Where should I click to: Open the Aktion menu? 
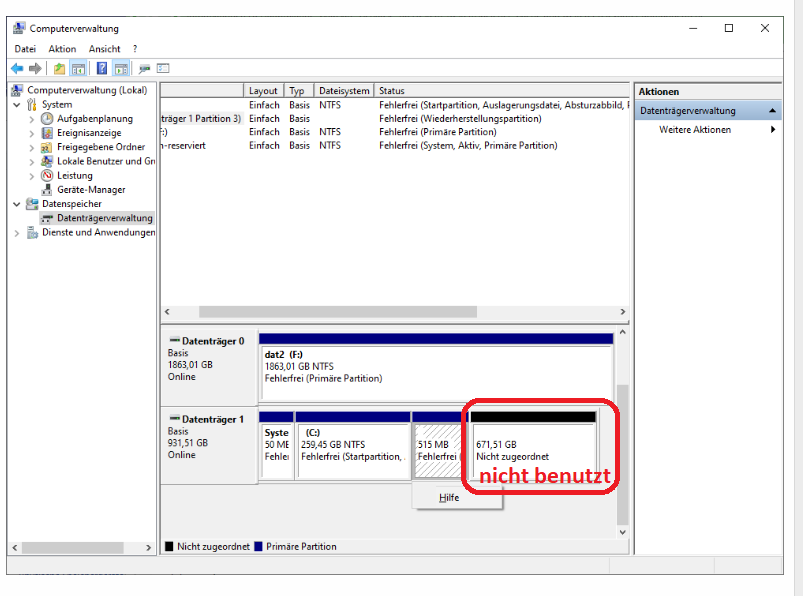62,49
